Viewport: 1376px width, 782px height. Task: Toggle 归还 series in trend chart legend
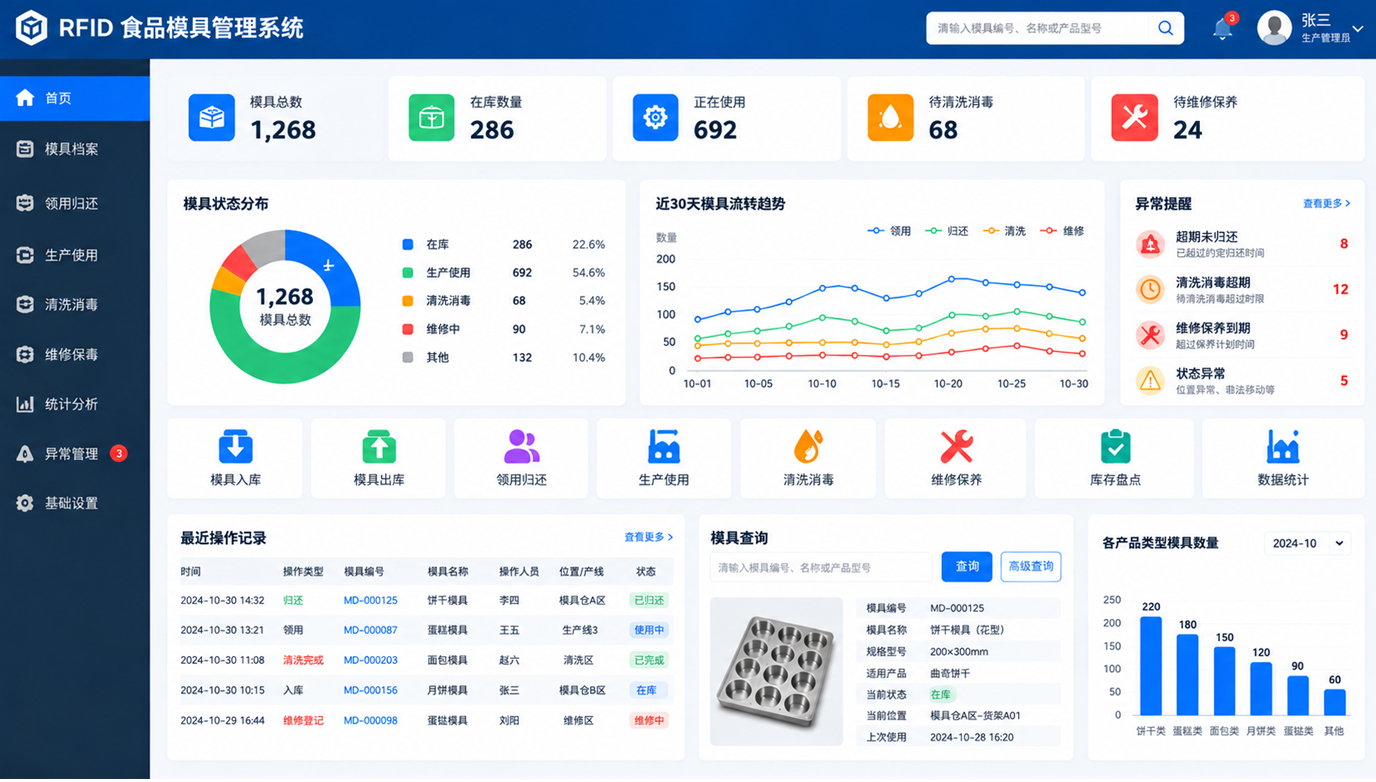pos(946,231)
